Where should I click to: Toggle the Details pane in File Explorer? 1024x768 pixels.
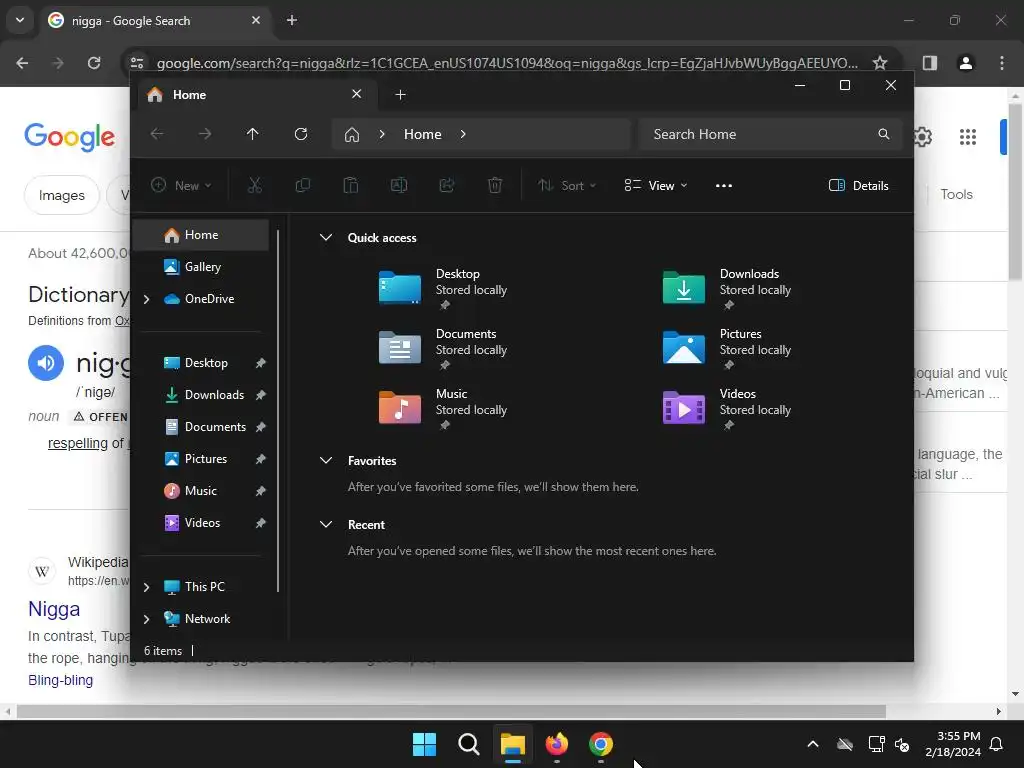pyautogui.click(x=859, y=185)
